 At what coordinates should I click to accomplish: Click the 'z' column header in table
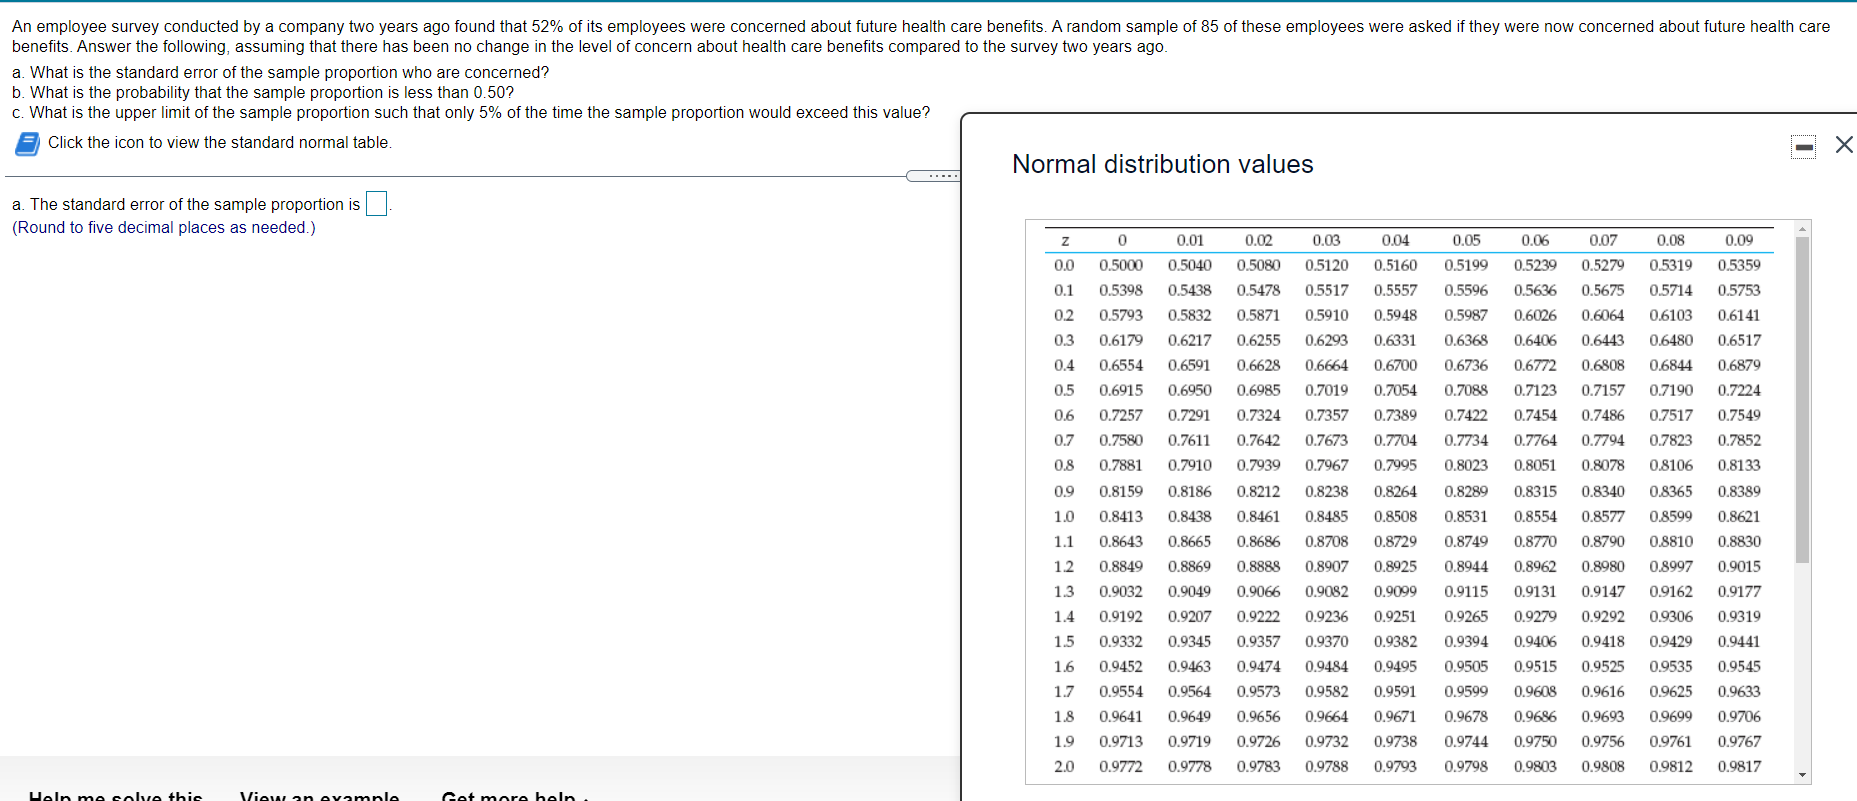[1065, 241]
